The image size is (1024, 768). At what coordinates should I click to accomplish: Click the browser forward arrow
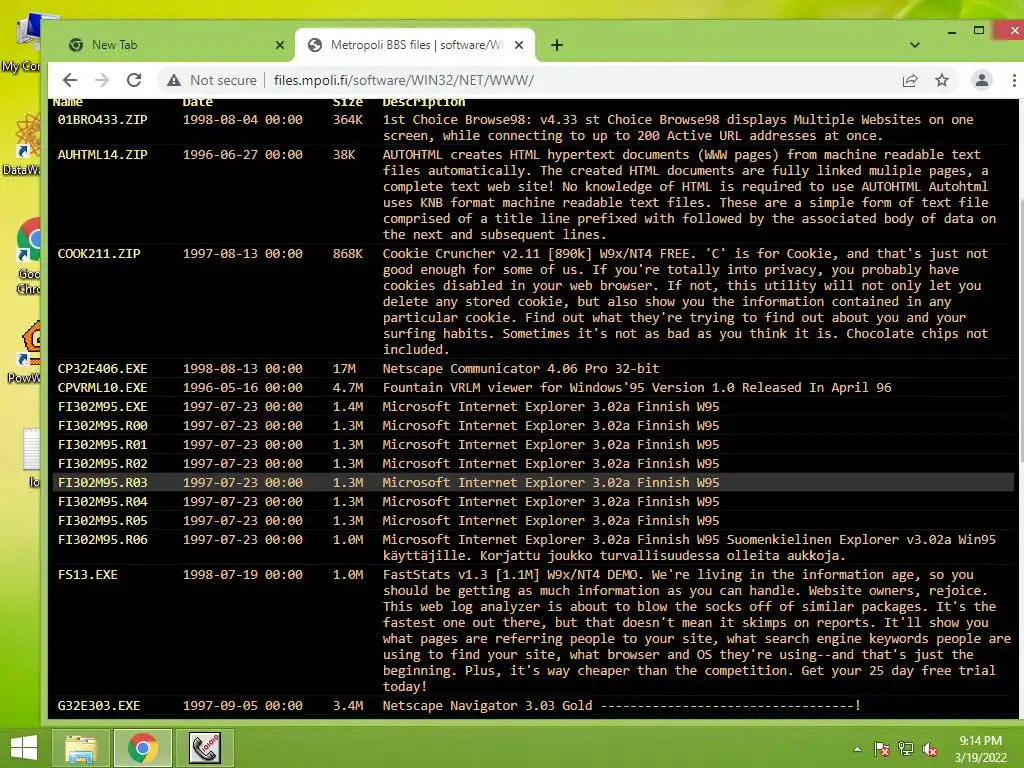pos(102,80)
